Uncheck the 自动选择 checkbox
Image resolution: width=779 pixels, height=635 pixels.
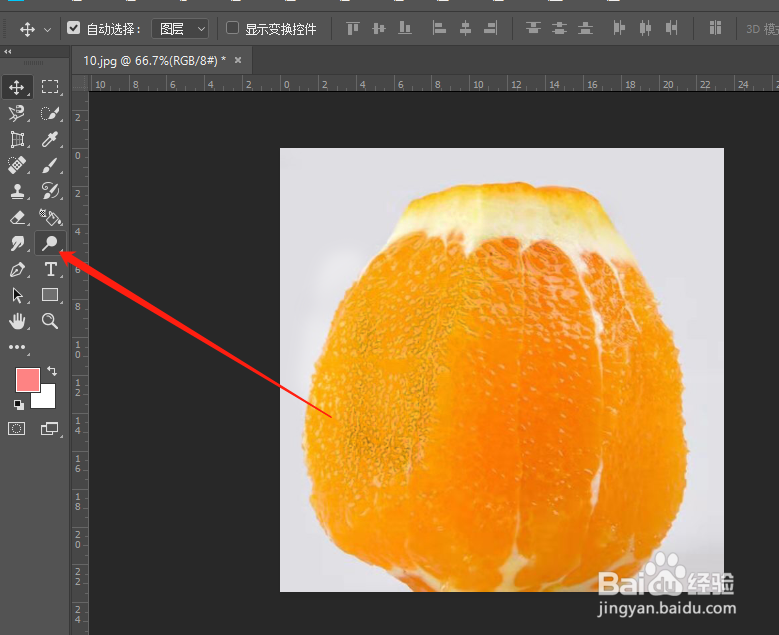74,28
